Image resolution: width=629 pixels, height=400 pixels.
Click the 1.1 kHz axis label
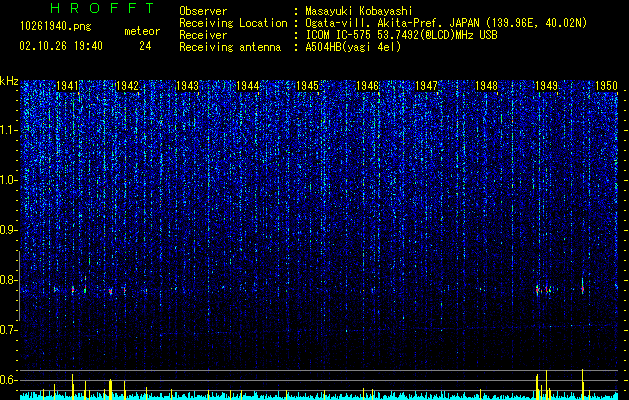point(9,130)
